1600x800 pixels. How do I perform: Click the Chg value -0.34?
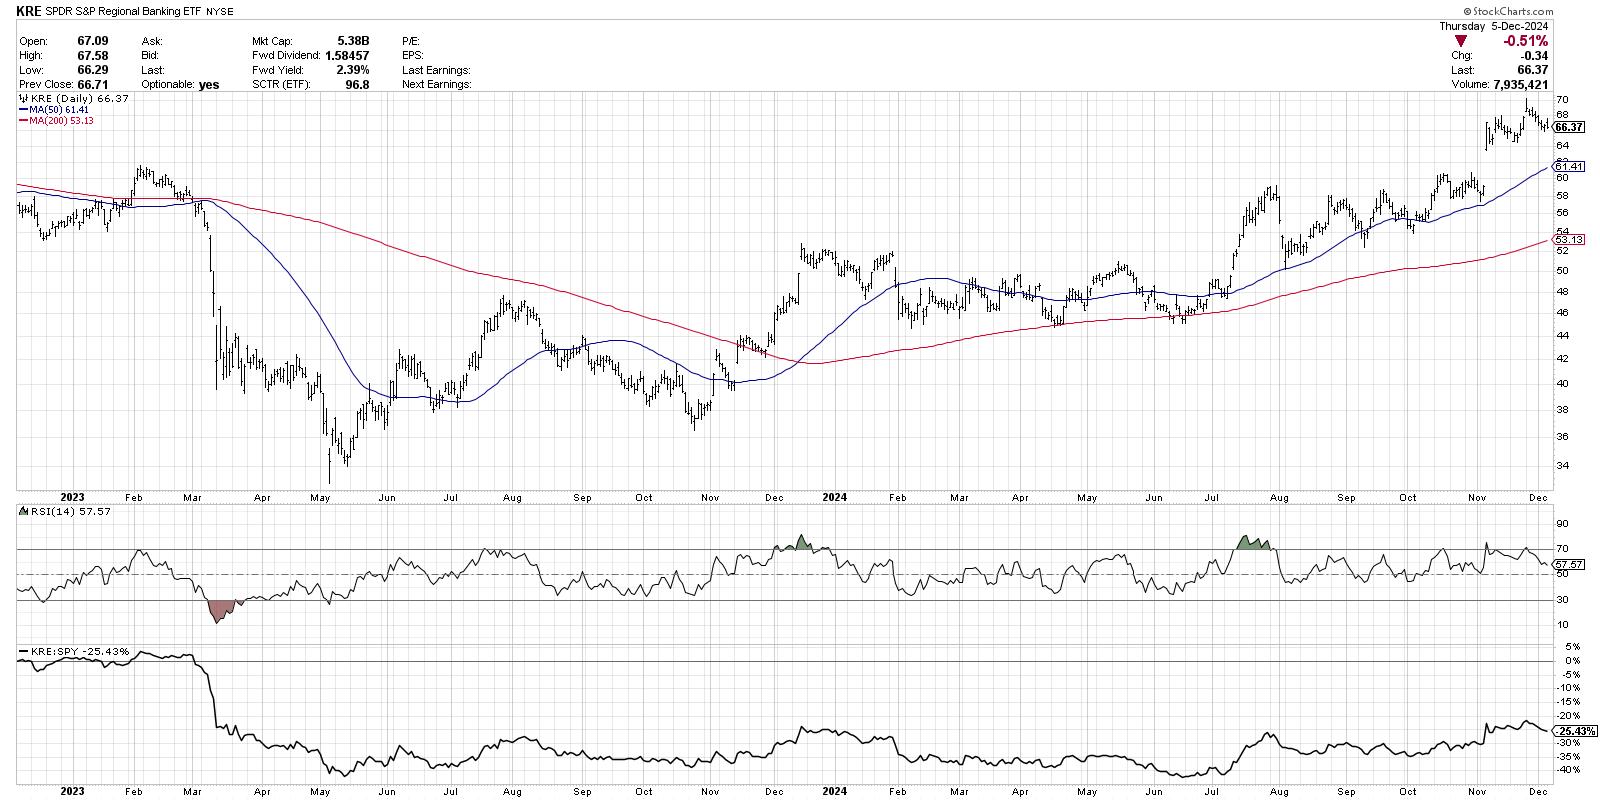[x=1533, y=56]
